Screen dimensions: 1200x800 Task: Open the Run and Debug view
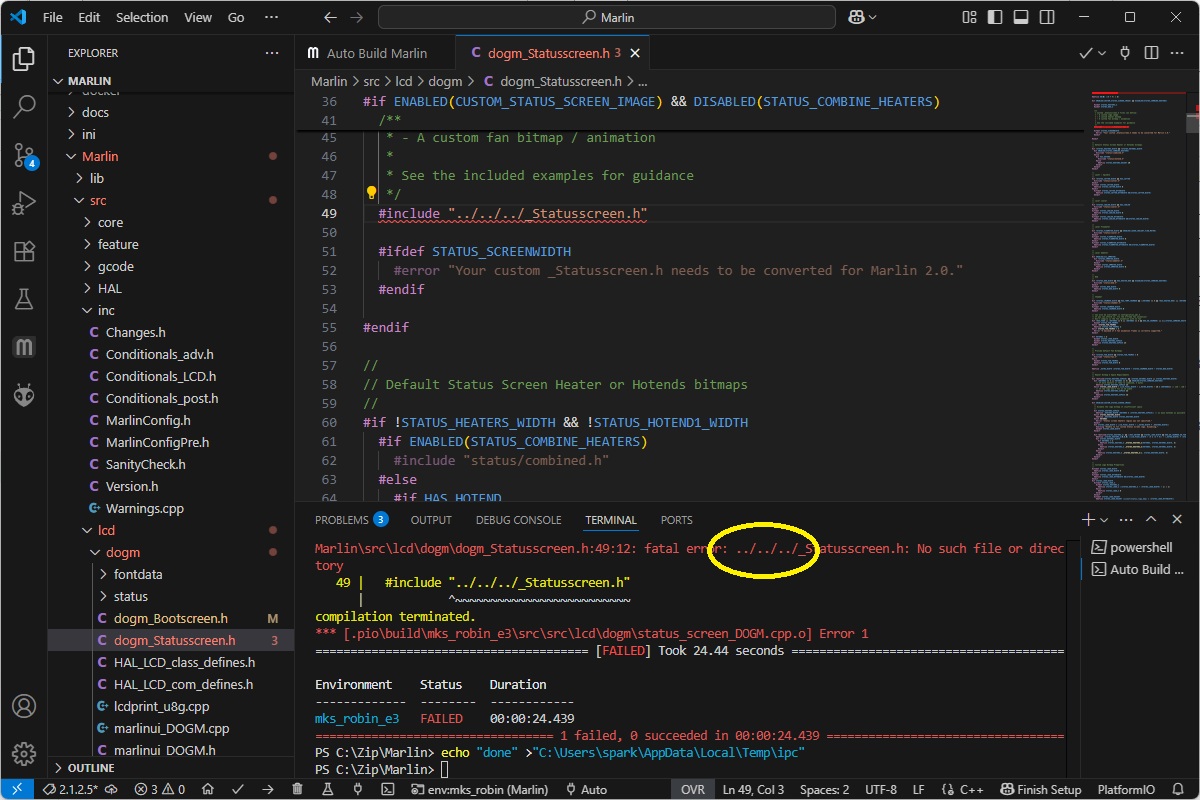click(x=24, y=203)
